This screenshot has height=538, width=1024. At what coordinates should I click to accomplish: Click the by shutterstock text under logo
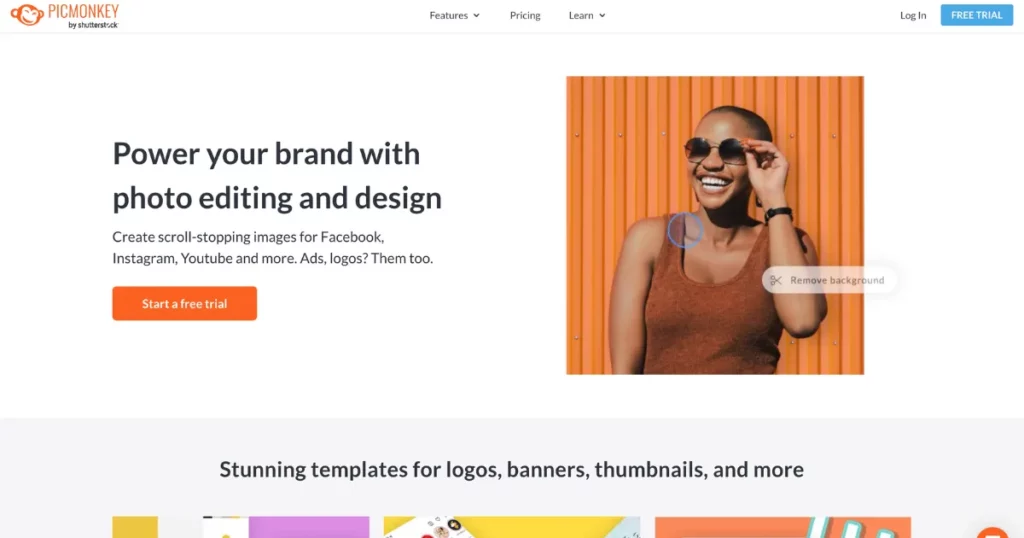point(93,25)
